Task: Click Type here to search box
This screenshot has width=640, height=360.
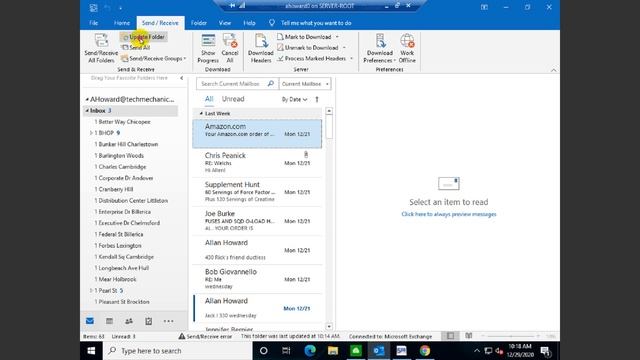Action: (178, 351)
